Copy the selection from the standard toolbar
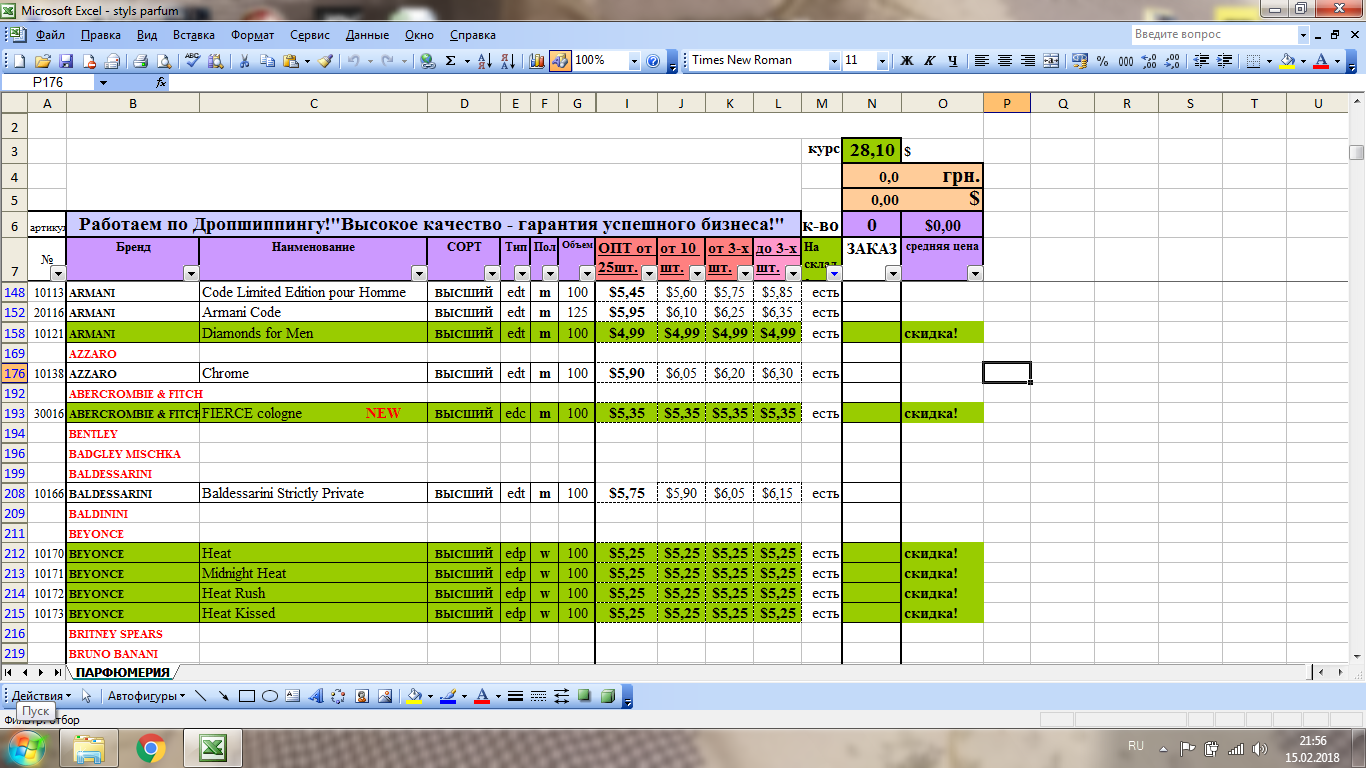 [x=267, y=61]
